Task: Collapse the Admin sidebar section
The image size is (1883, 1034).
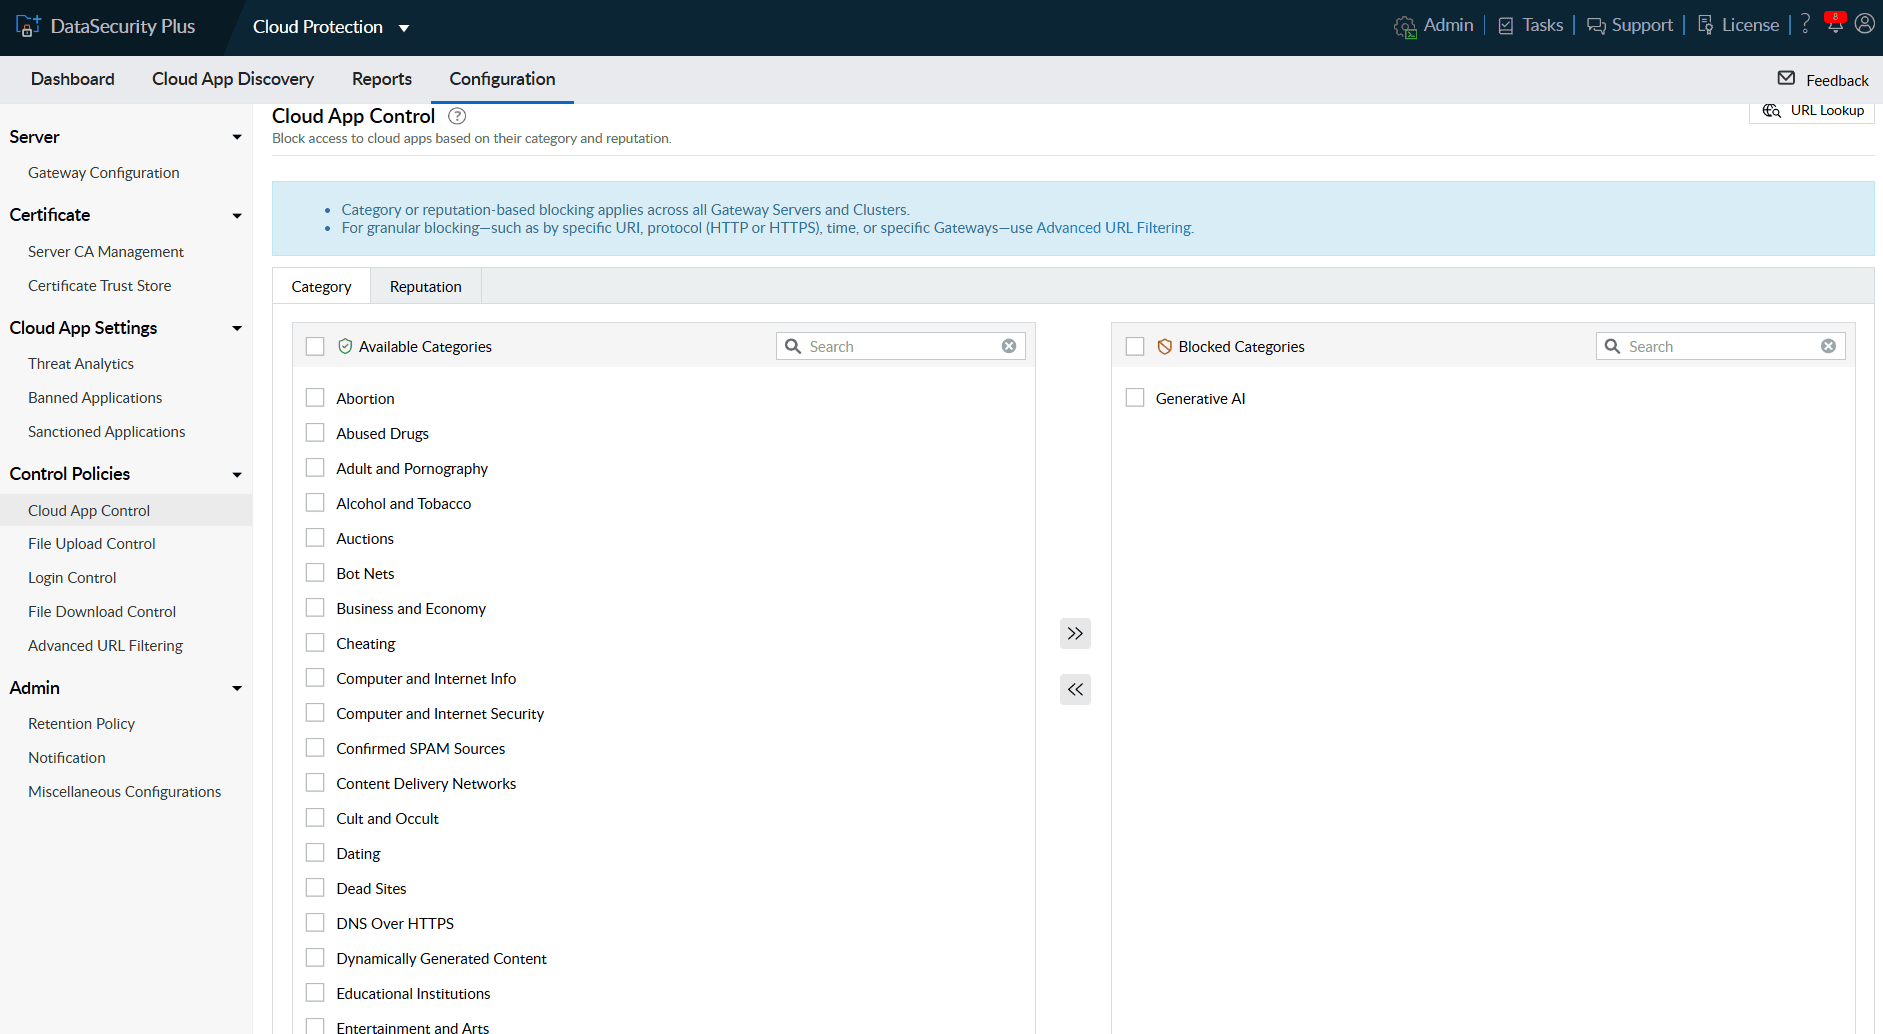Action: click(x=237, y=688)
